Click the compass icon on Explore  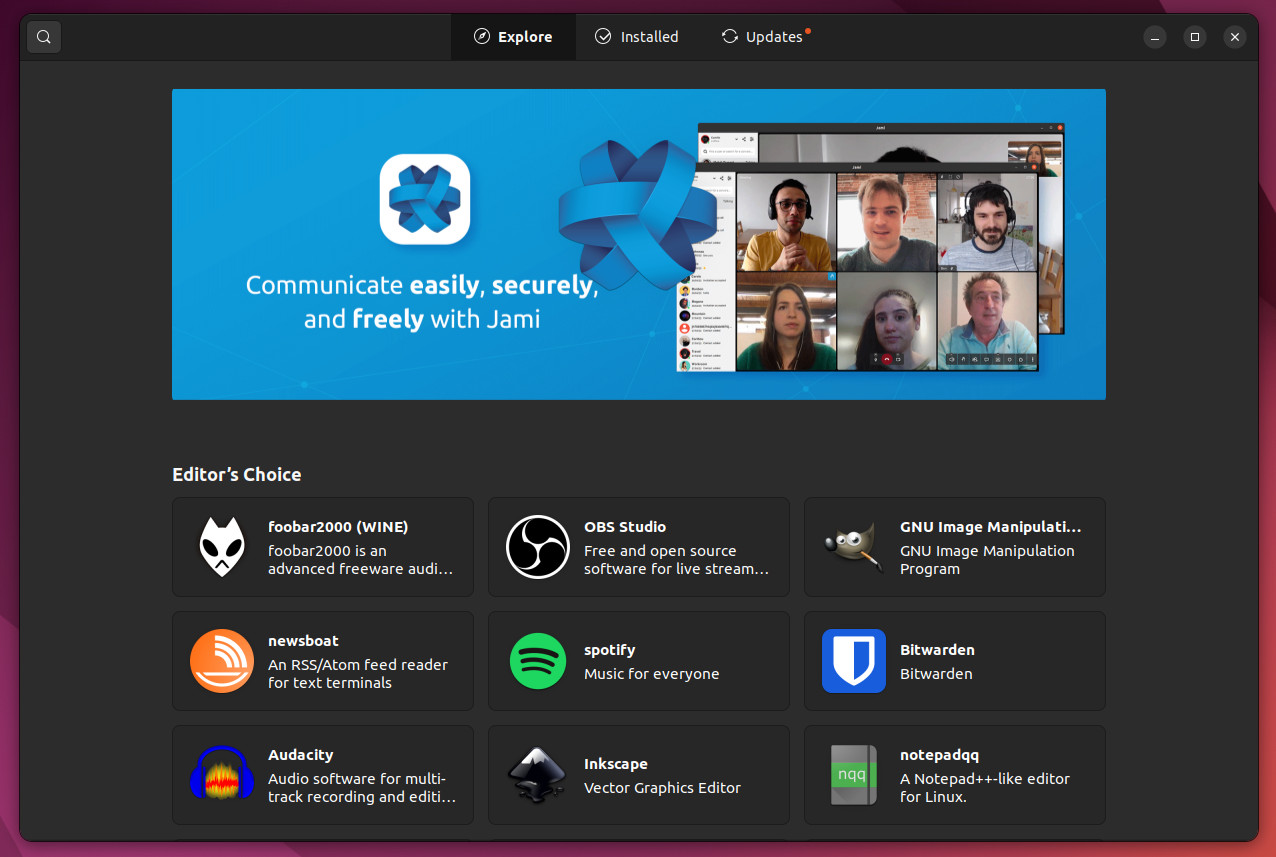[x=482, y=37]
